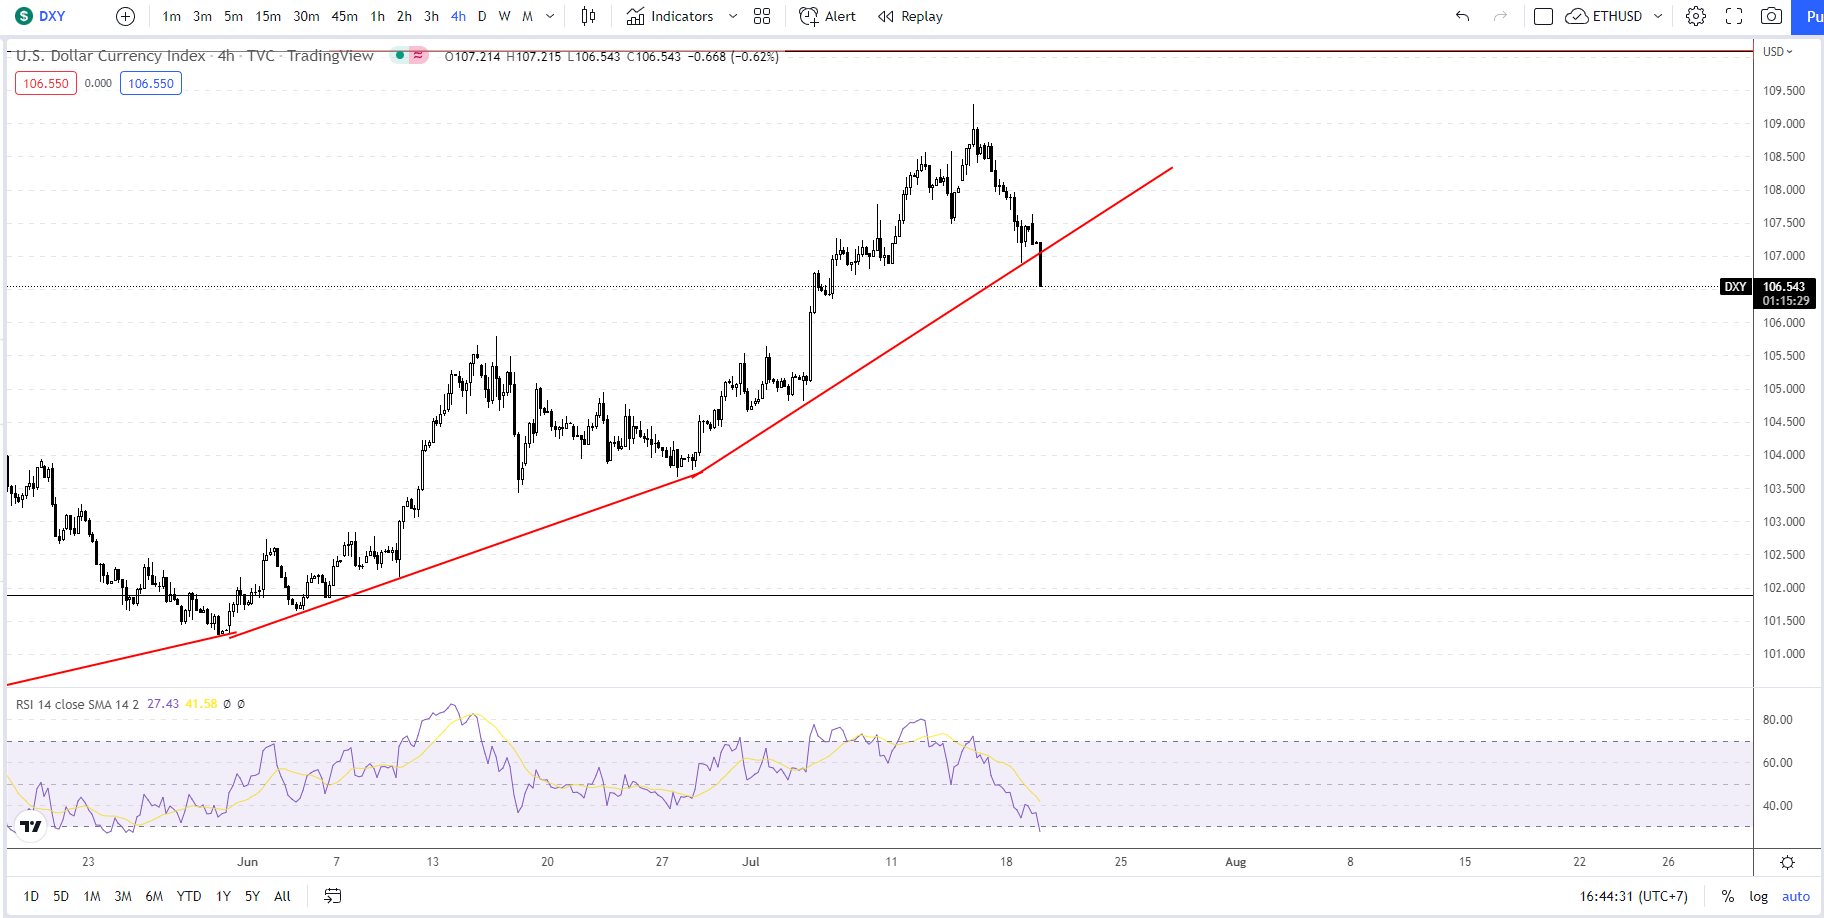Screen dimensions: 1824x918
Task: Undo the last chart action
Action: pyautogui.click(x=1462, y=16)
